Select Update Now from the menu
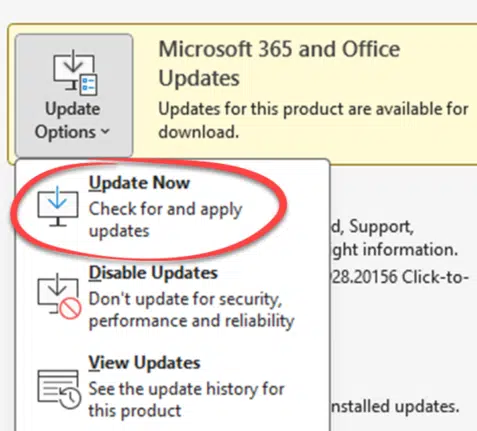Viewport: 477px width, 431px height. coord(139,183)
